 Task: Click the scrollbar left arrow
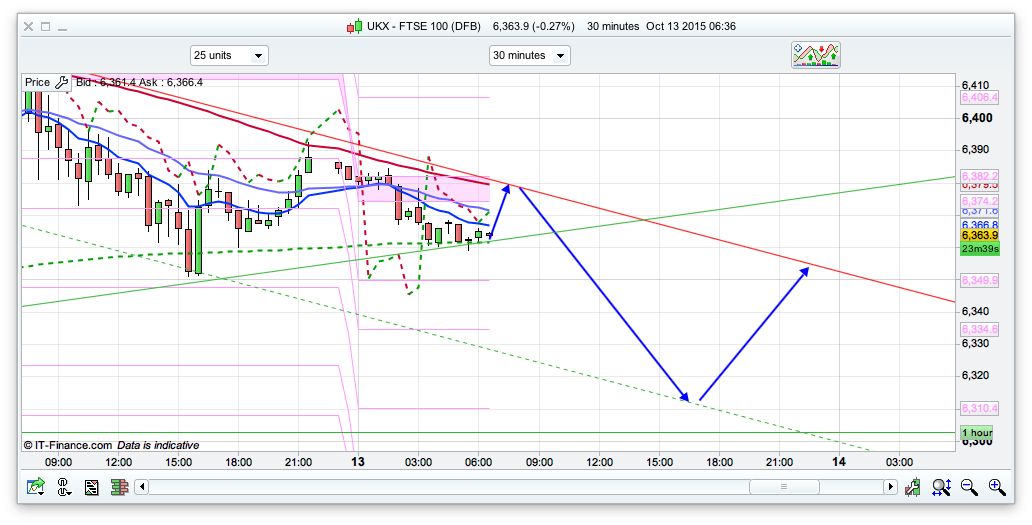click(x=142, y=487)
